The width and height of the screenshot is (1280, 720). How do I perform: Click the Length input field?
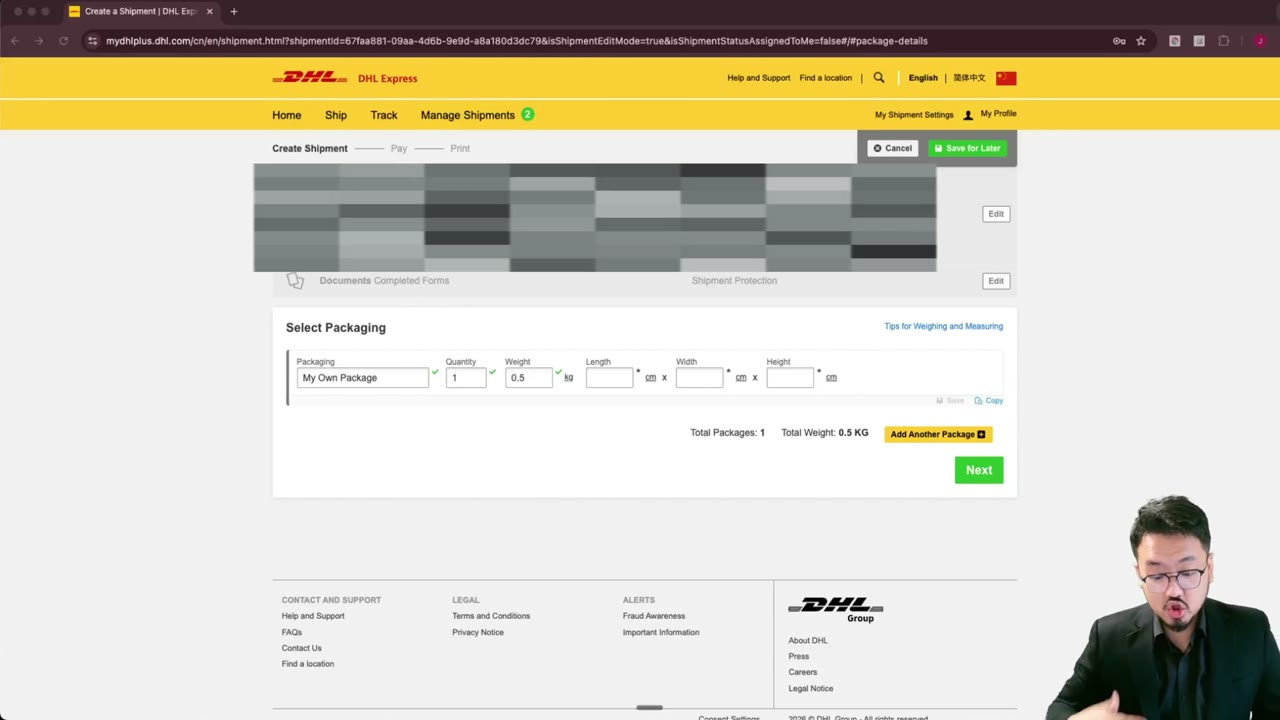tap(610, 378)
